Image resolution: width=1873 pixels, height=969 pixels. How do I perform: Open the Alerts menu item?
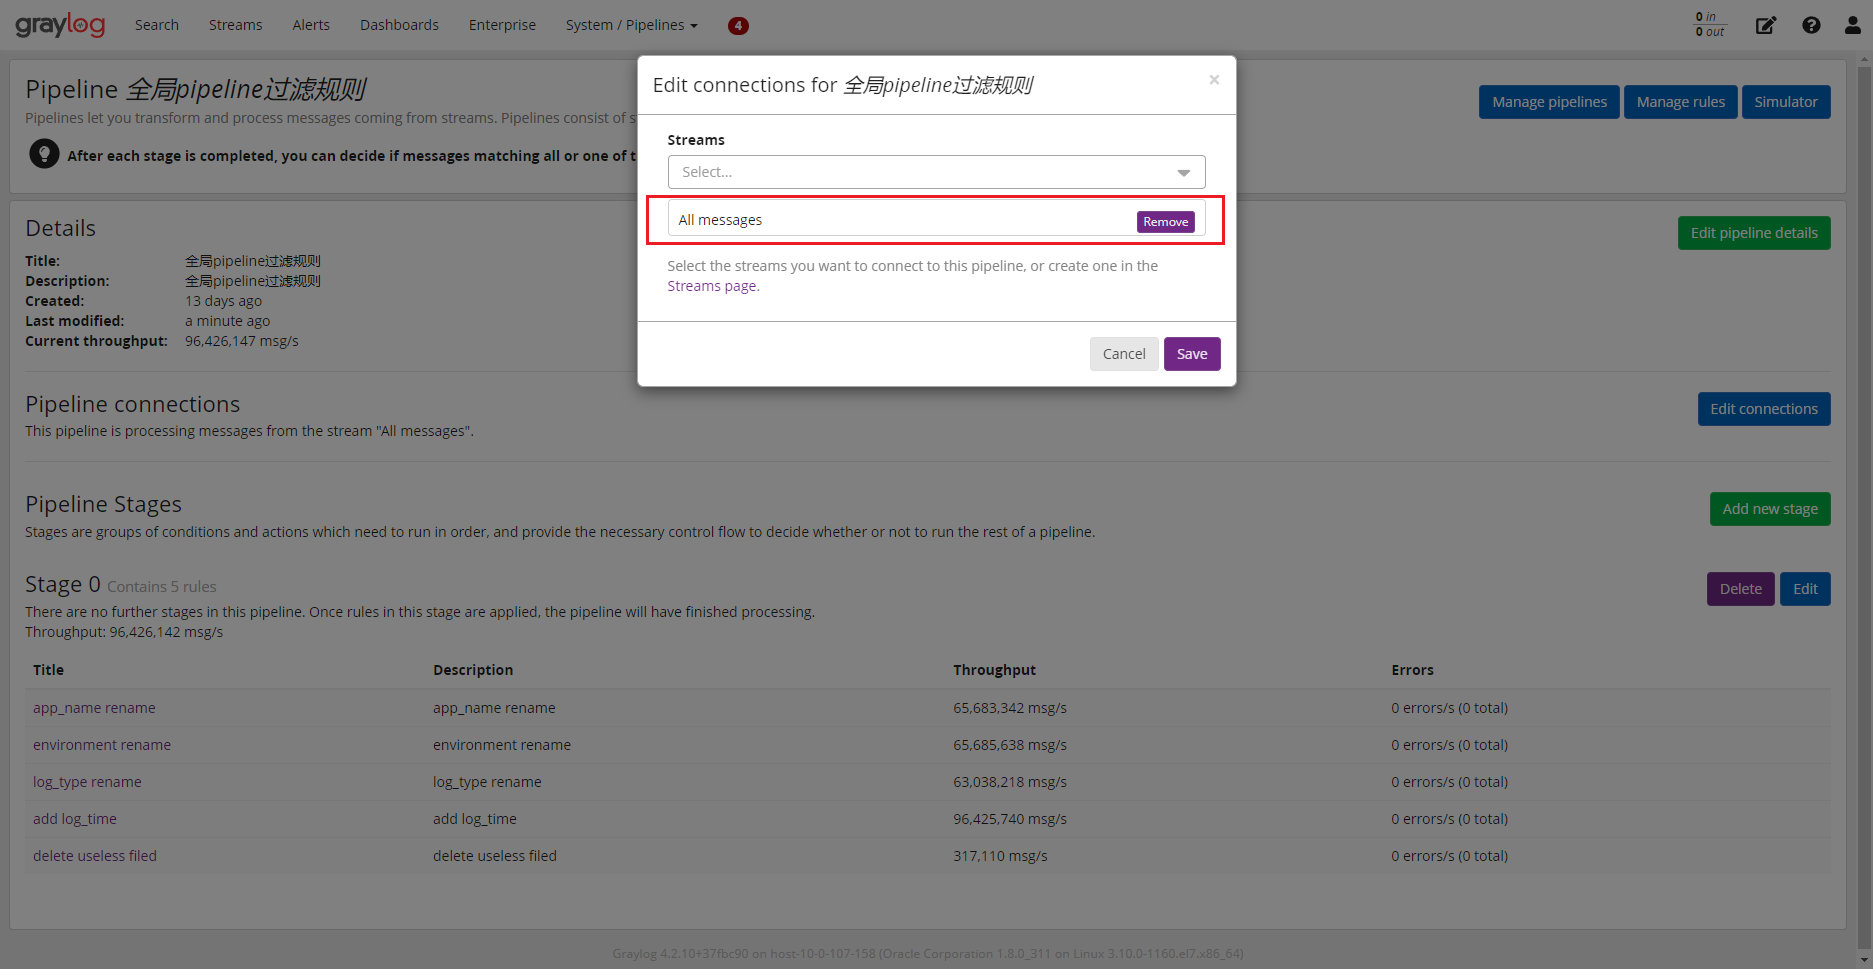(x=310, y=25)
